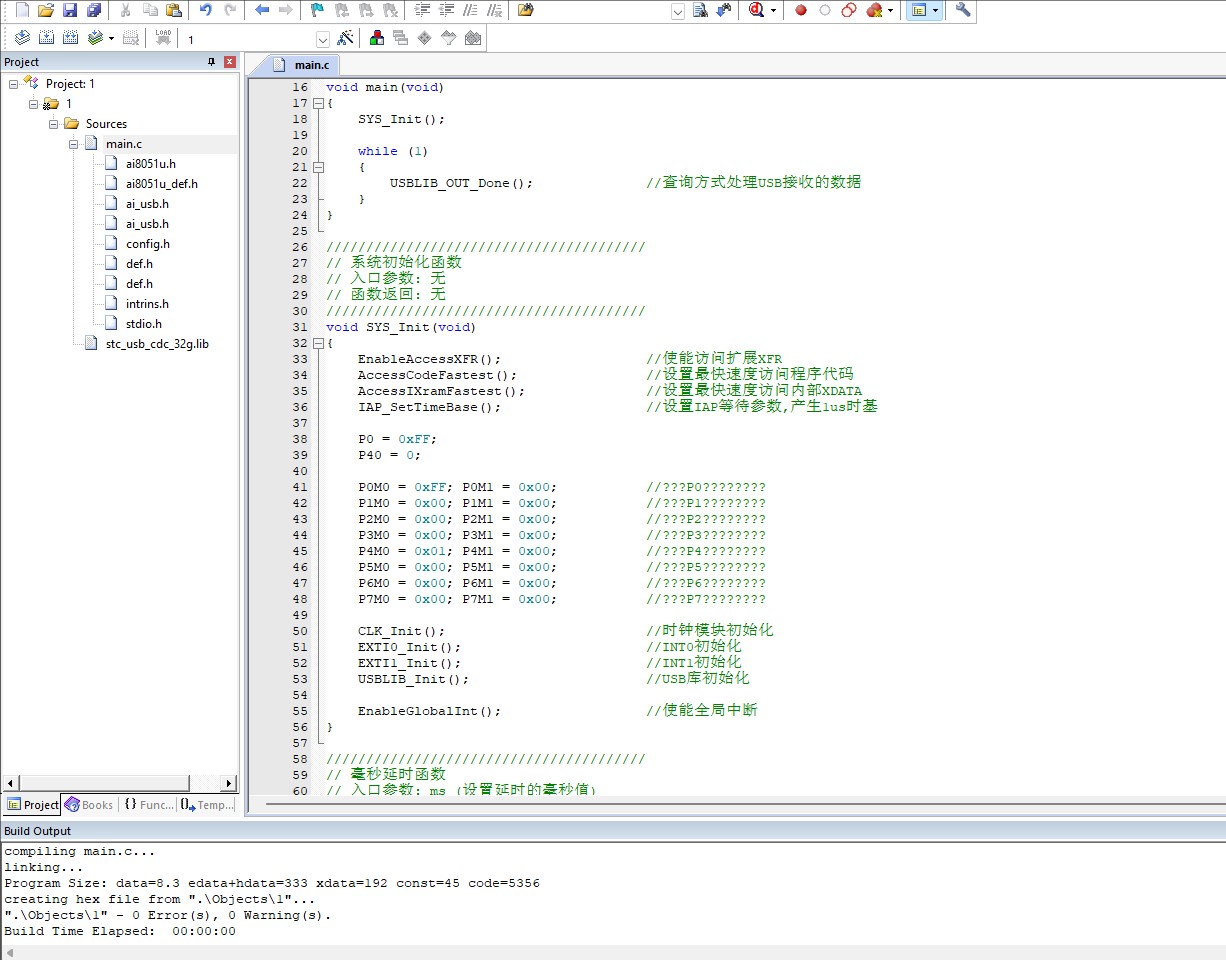1226x960 pixels.
Task: Create a new file with the New icon
Action: pos(22,10)
